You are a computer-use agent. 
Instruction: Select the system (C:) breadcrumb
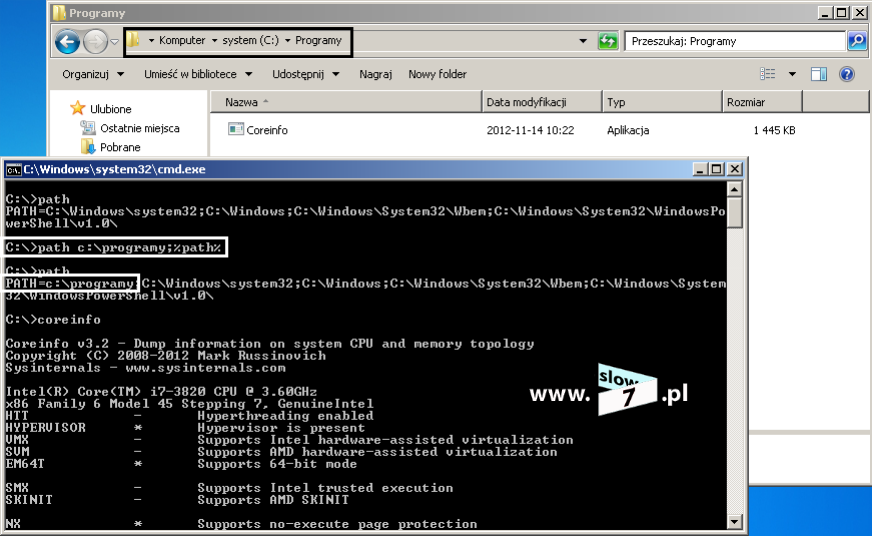(250, 41)
